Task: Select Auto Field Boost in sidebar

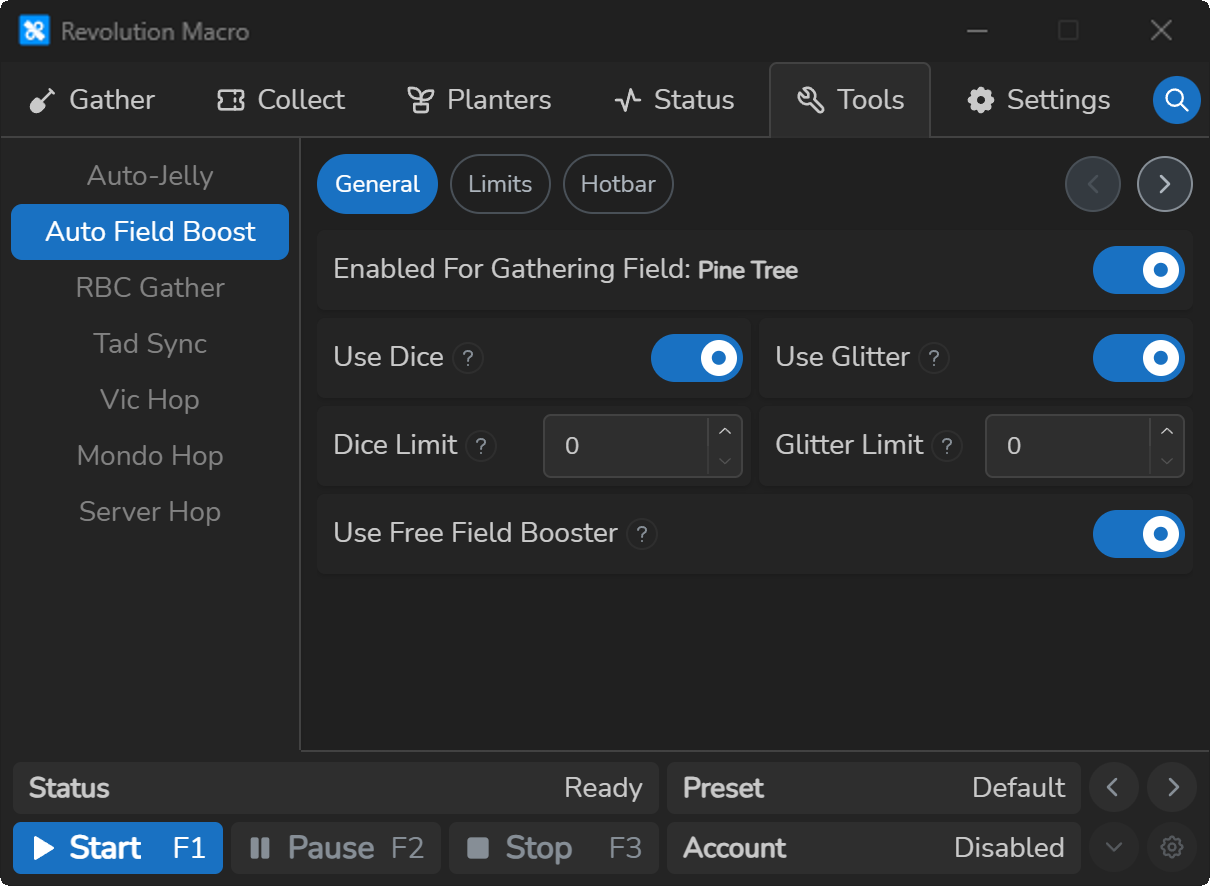Action: (x=150, y=232)
